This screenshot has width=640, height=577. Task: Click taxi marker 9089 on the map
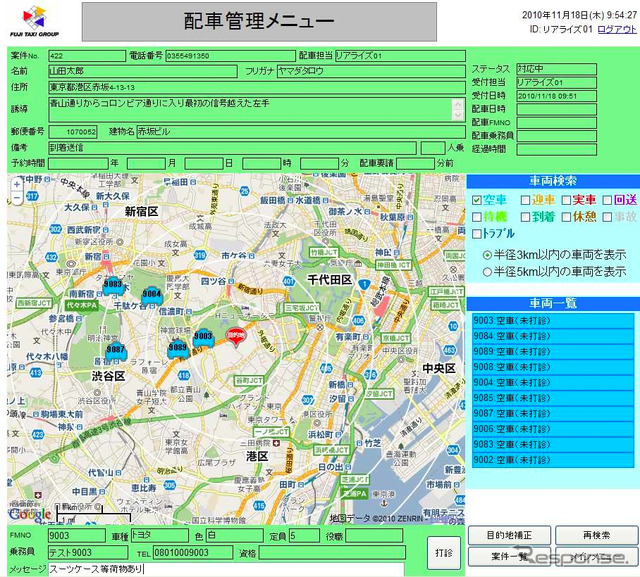pyautogui.click(x=178, y=348)
